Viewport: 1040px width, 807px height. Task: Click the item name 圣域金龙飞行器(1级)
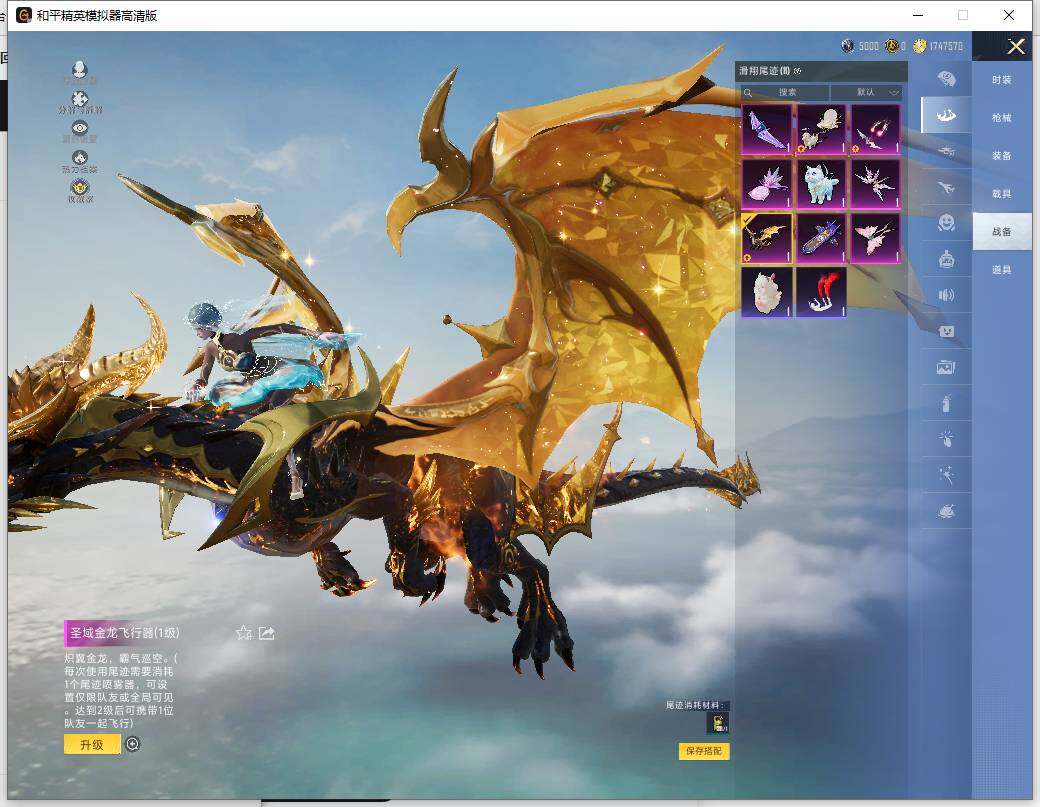click(125, 633)
